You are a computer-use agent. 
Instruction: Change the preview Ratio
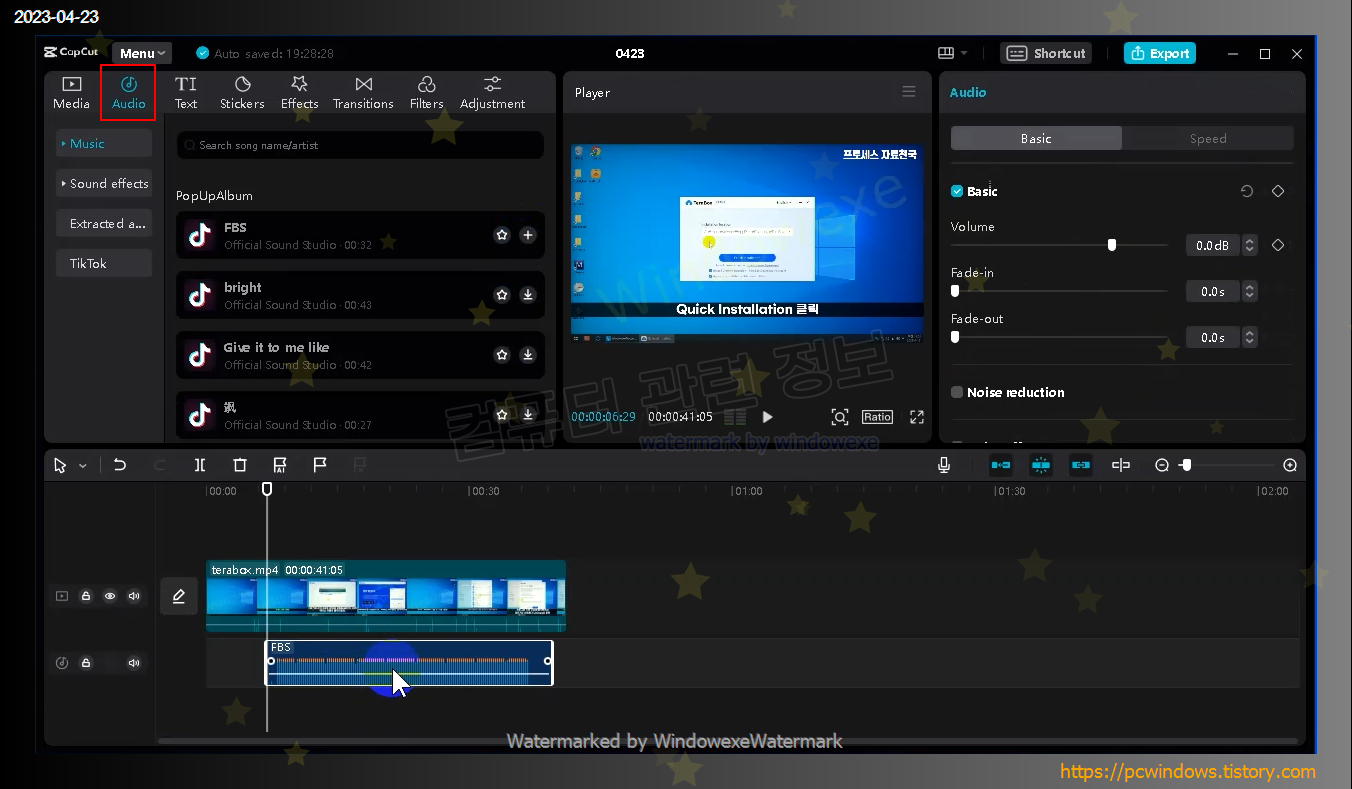tap(877, 417)
